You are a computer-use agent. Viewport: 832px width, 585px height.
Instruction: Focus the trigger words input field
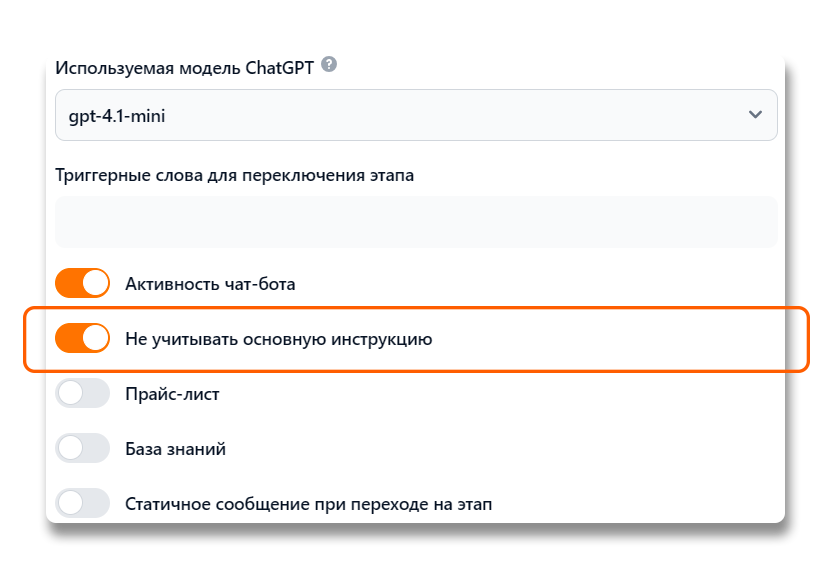click(x=416, y=221)
